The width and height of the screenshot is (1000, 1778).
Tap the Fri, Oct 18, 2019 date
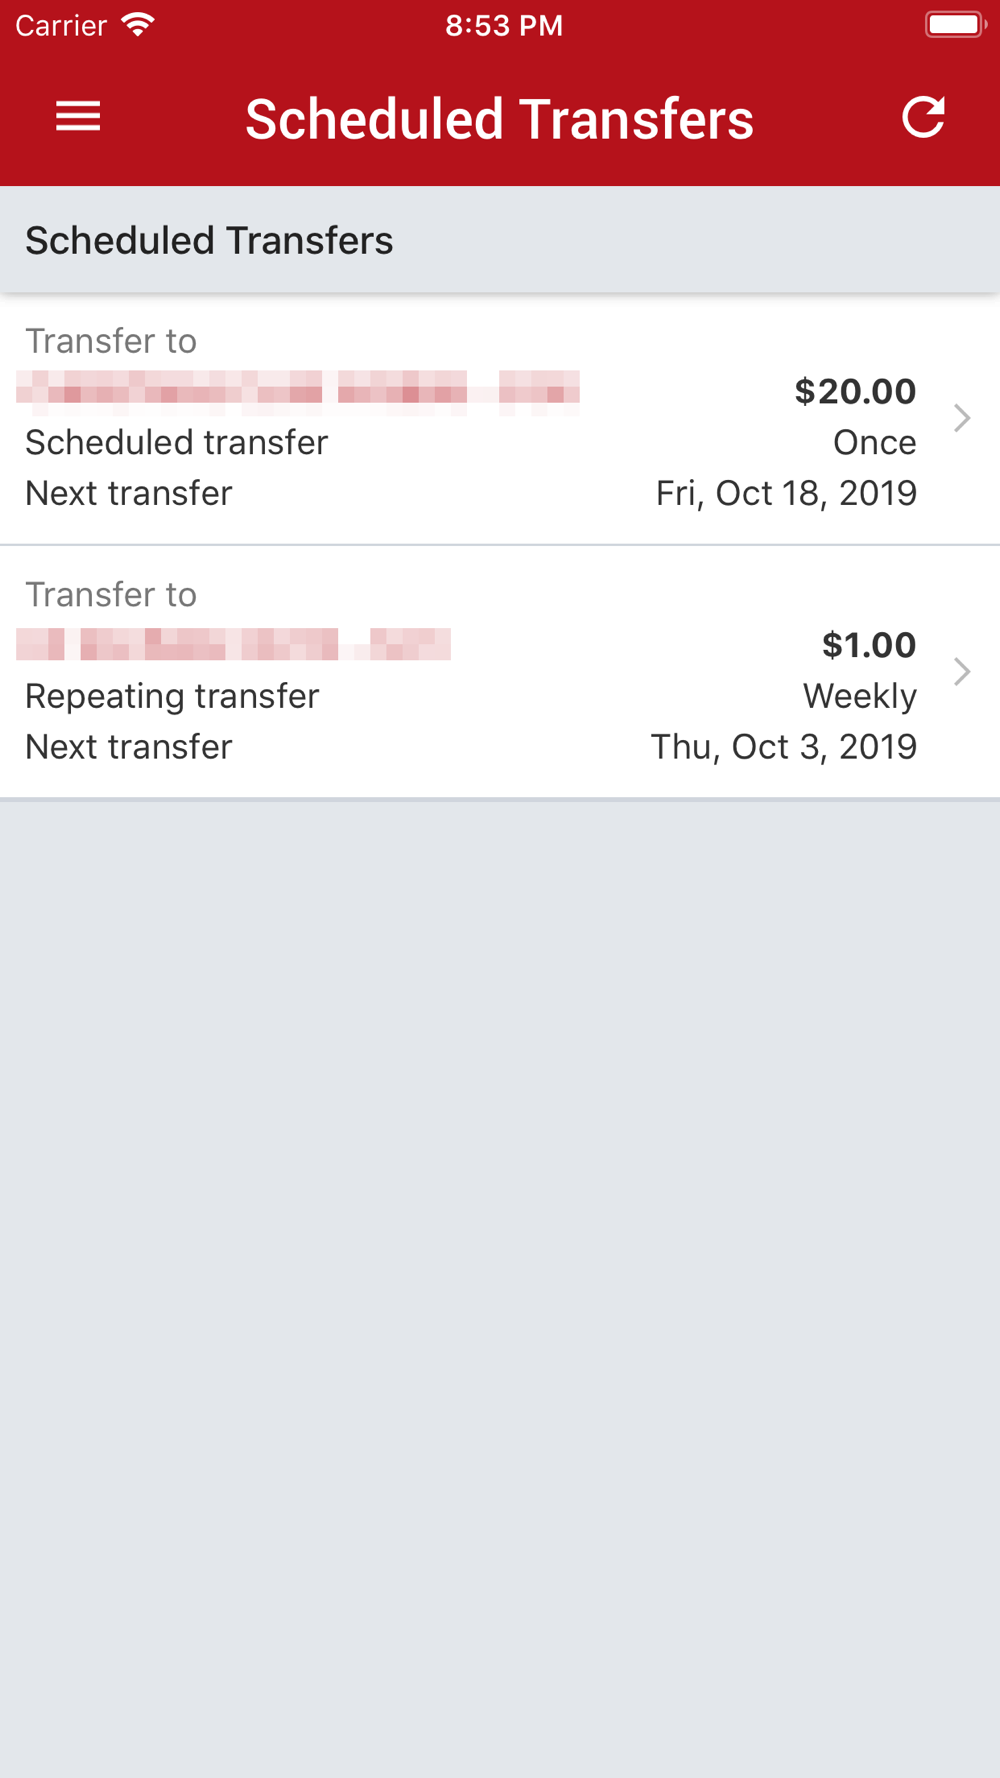tap(786, 493)
